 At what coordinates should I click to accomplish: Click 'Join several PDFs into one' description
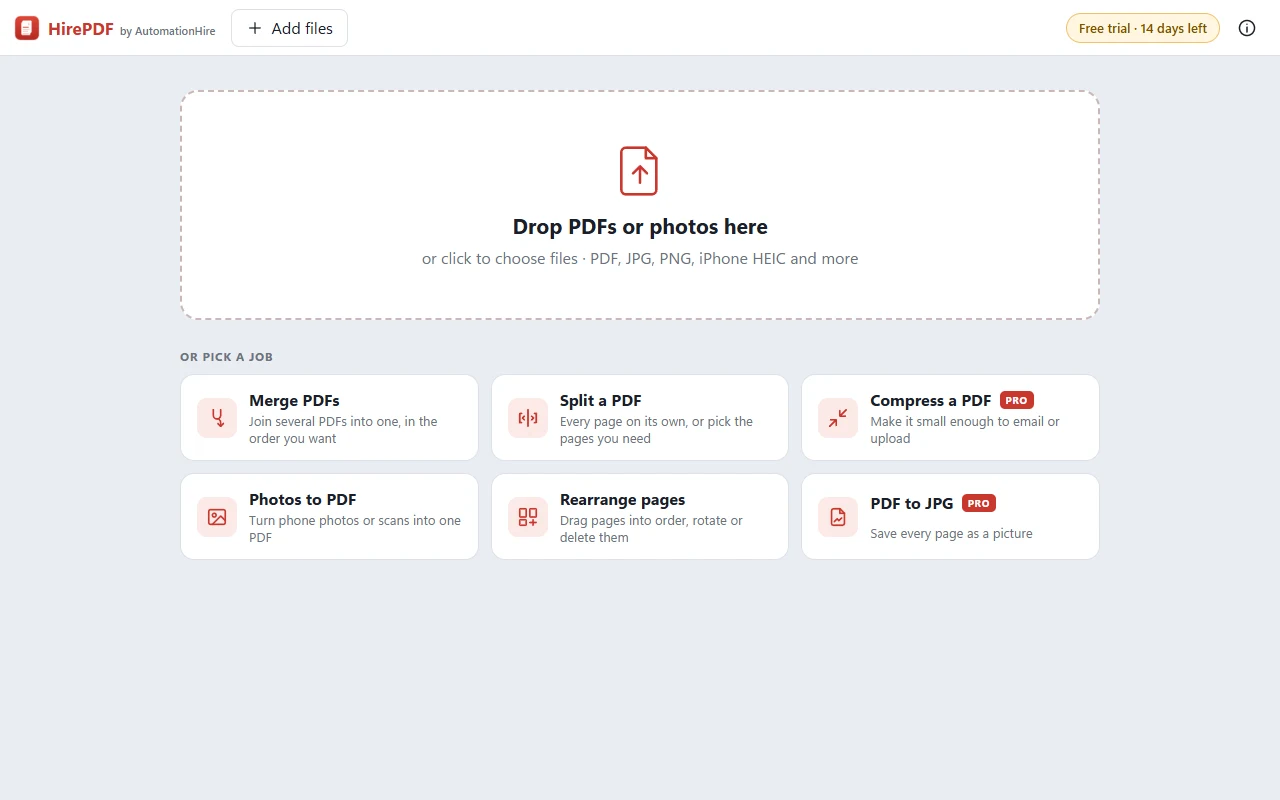point(343,430)
